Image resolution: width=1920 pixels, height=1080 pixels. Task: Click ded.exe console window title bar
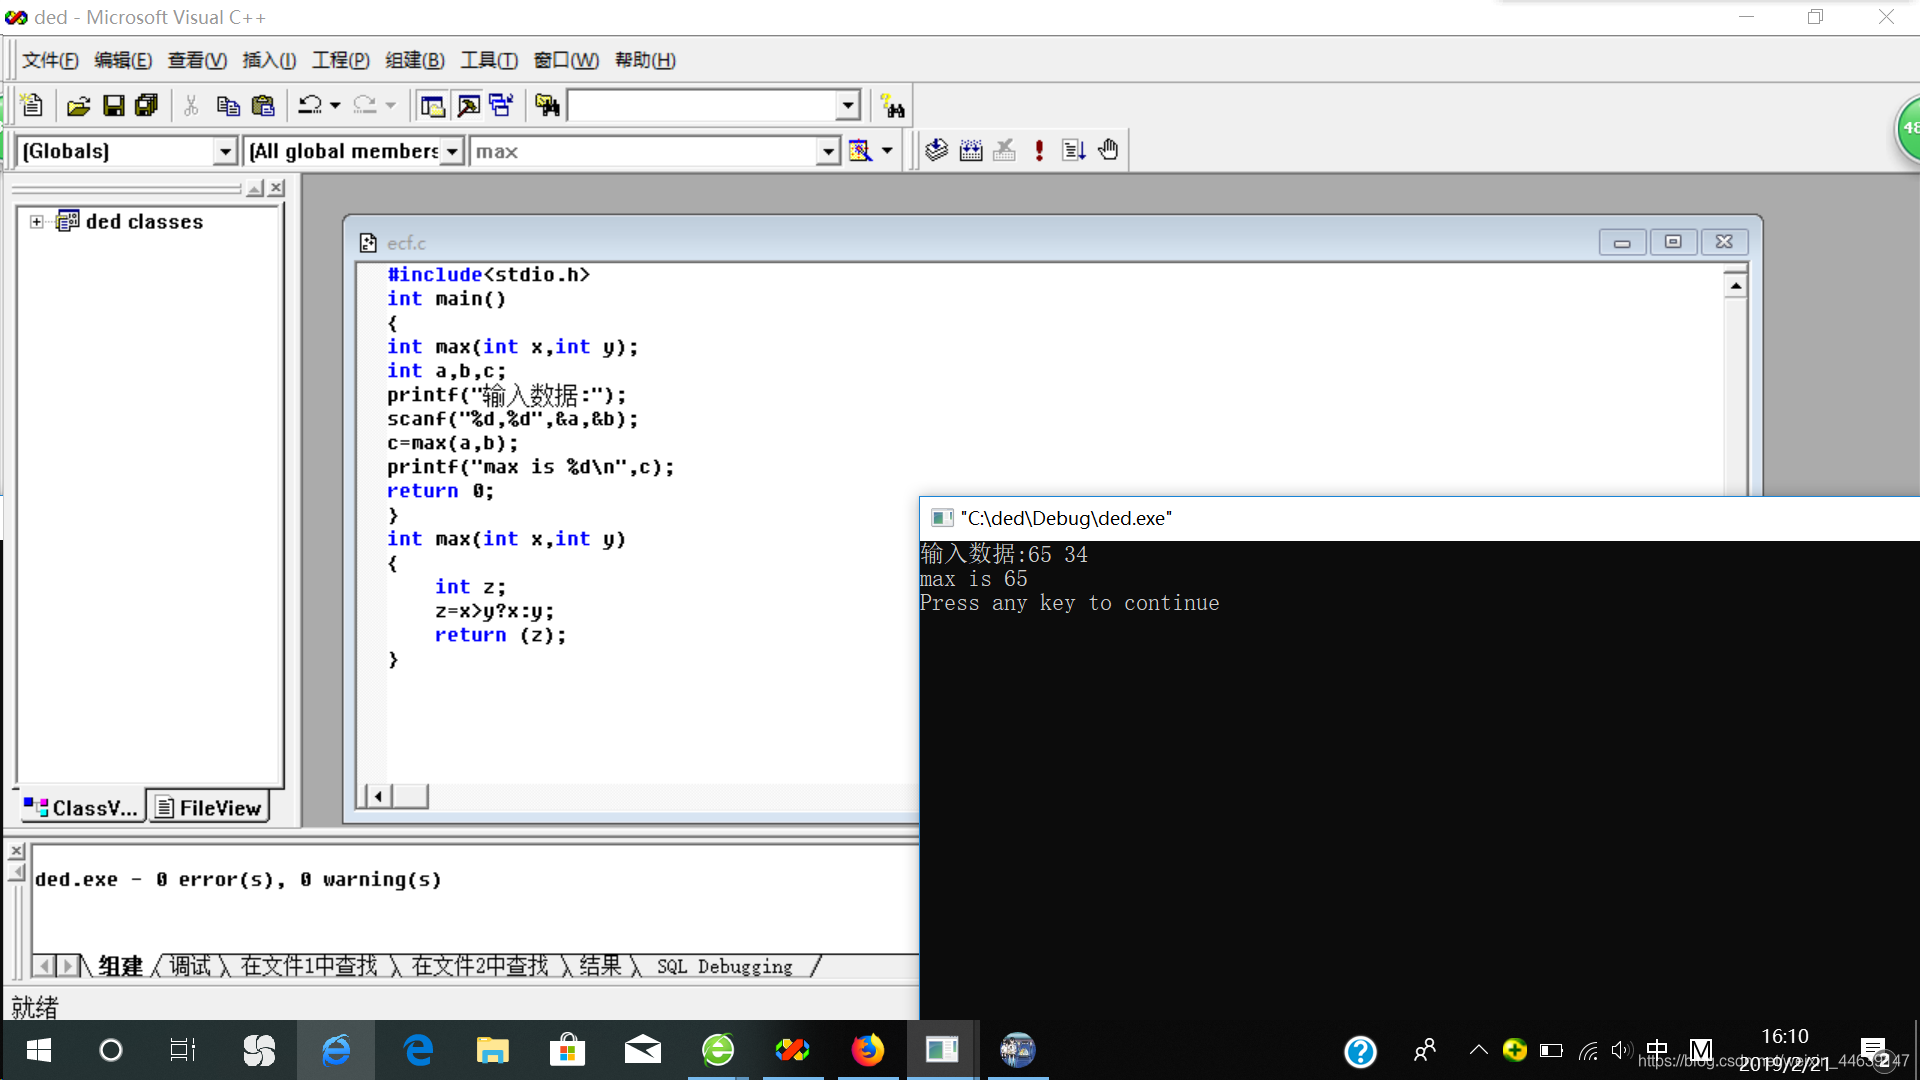tap(1419, 518)
